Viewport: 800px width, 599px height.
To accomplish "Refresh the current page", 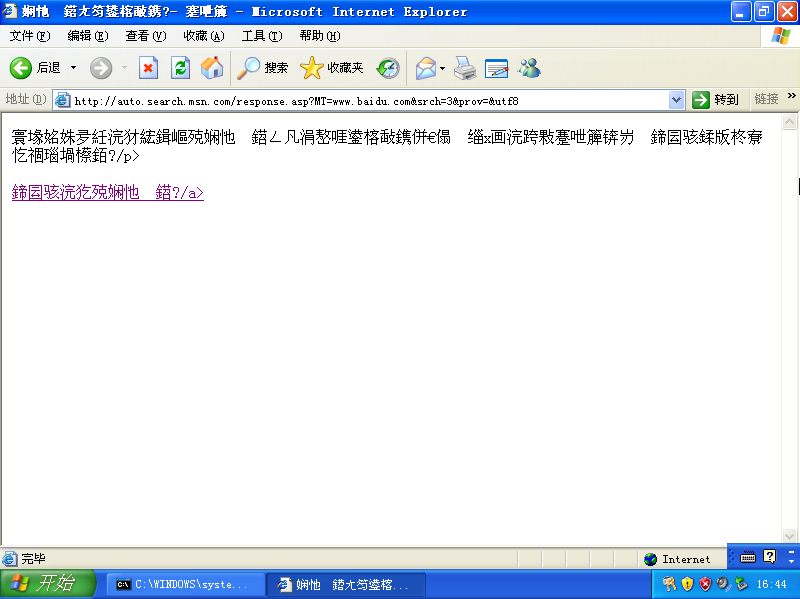I will (x=180, y=68).
